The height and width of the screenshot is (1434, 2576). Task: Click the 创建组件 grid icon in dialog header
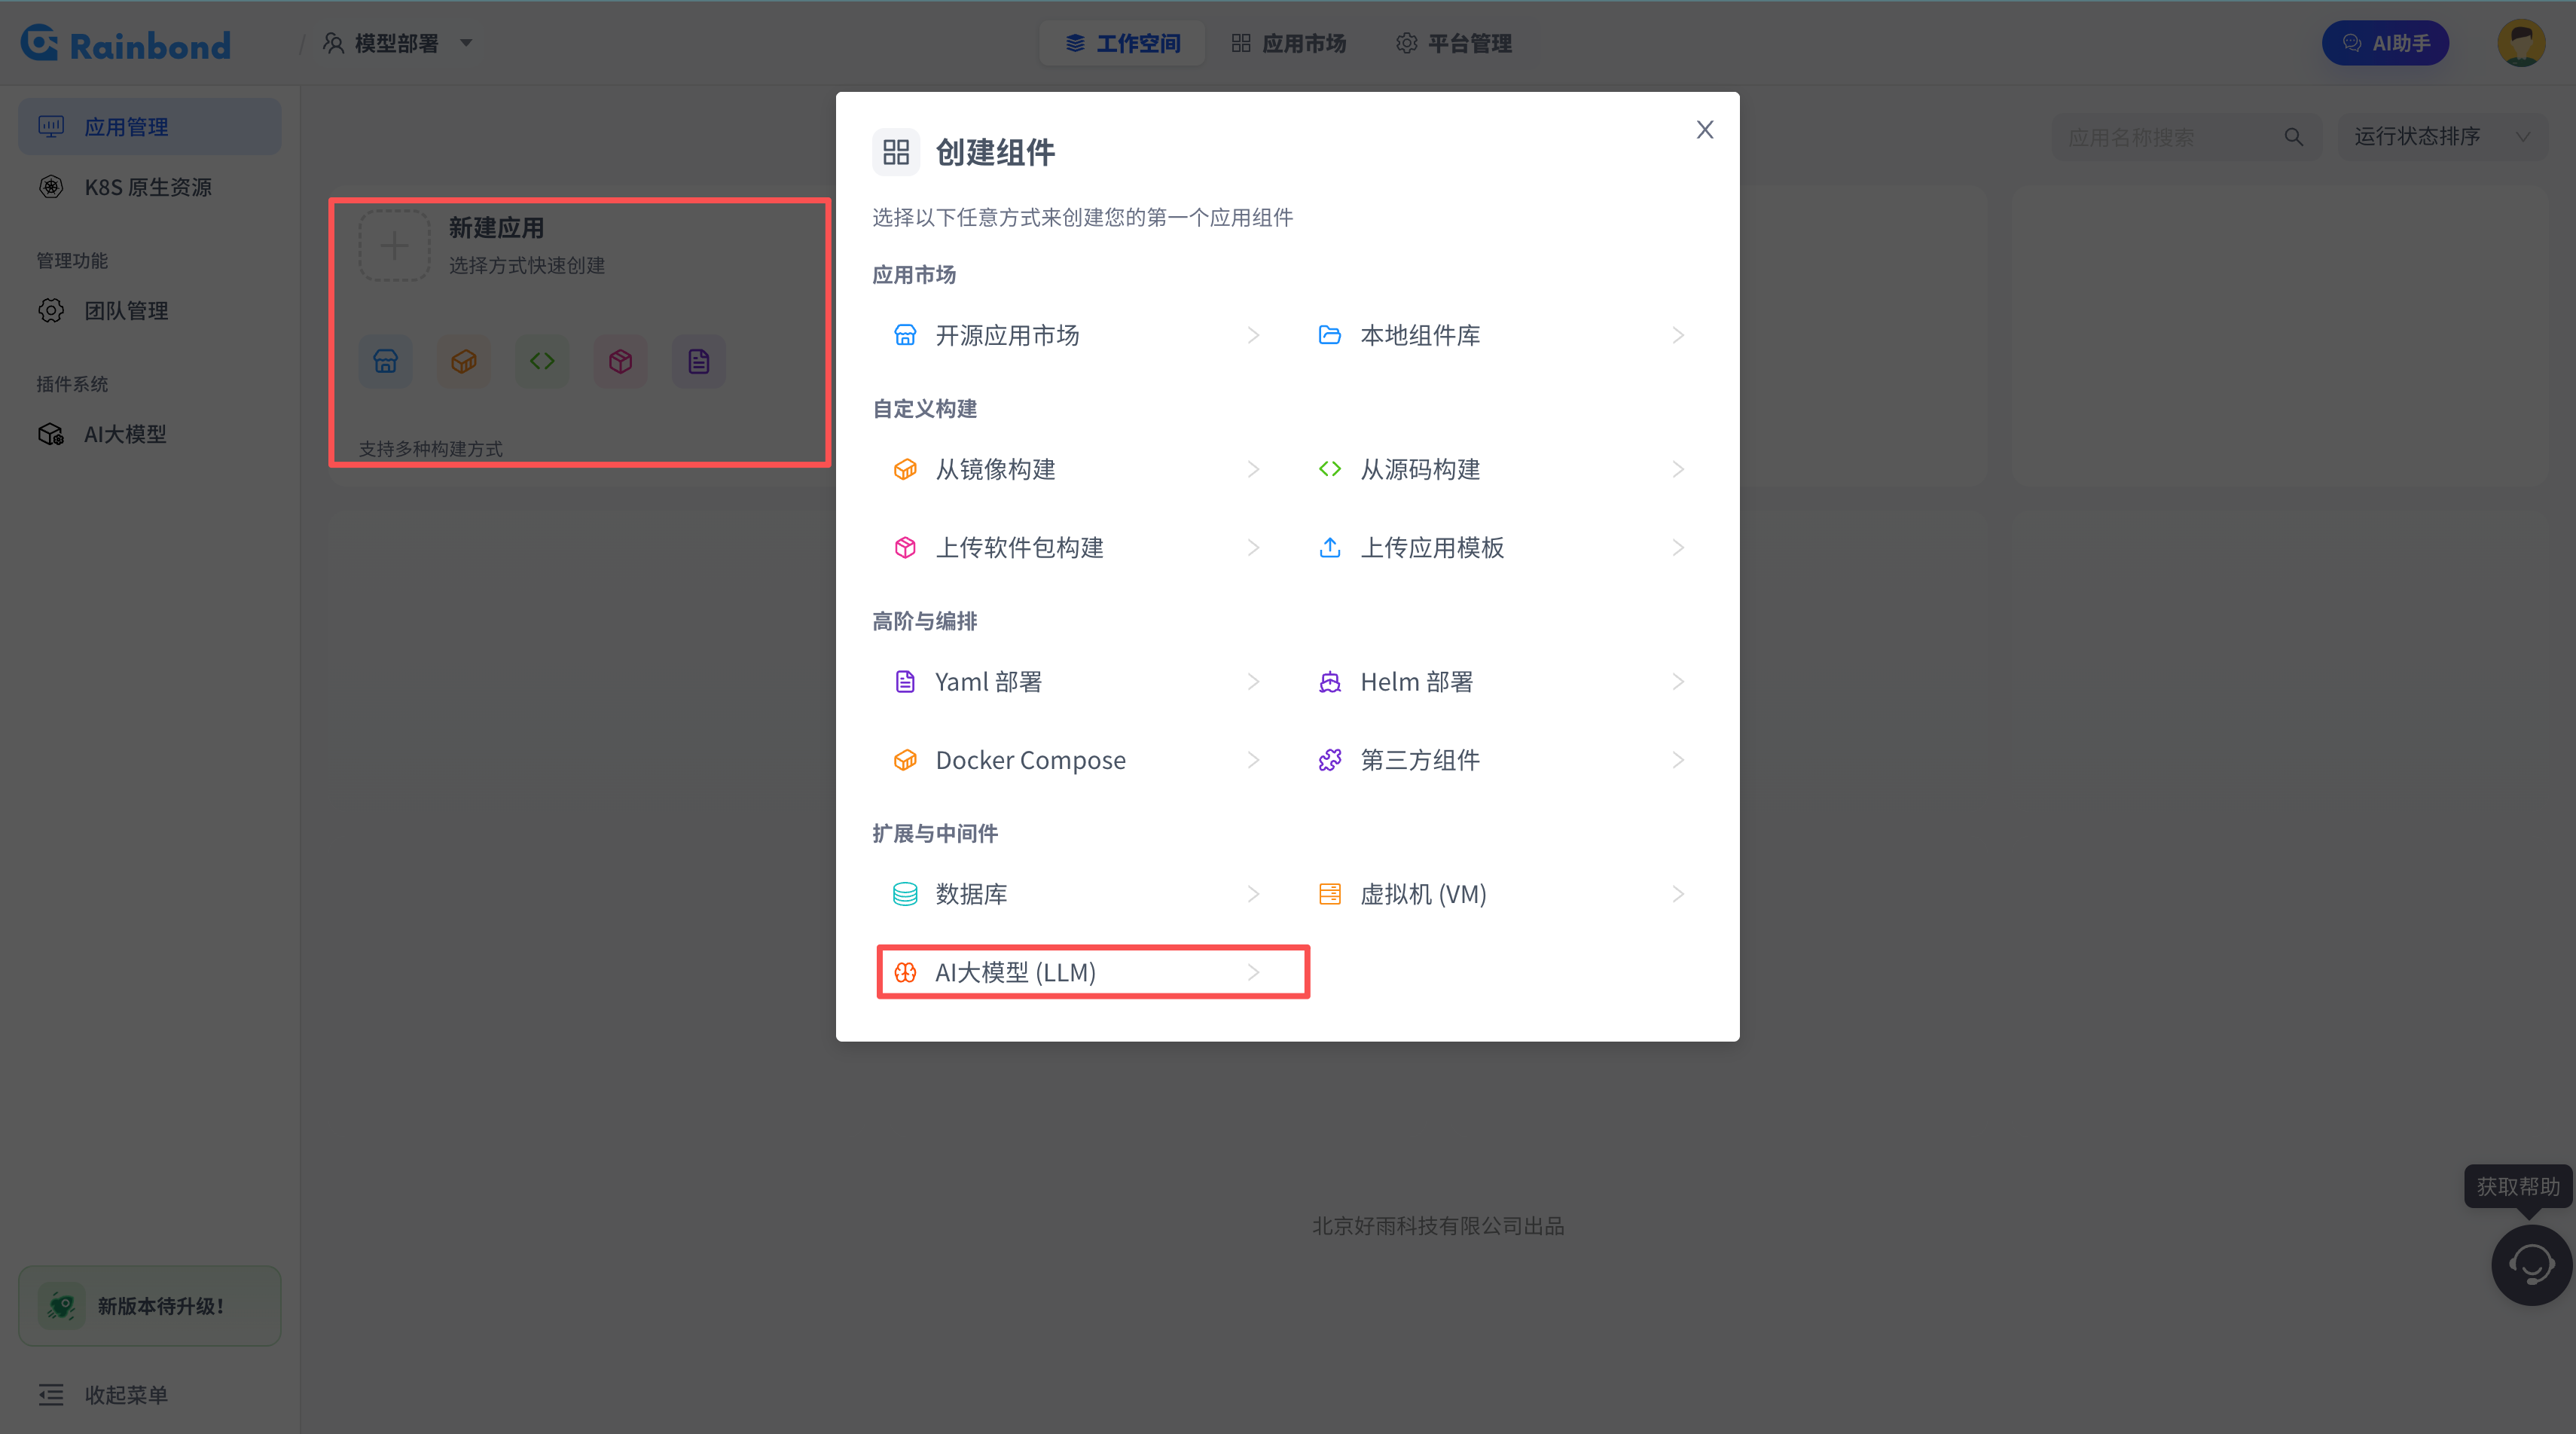tap(896, 152)
